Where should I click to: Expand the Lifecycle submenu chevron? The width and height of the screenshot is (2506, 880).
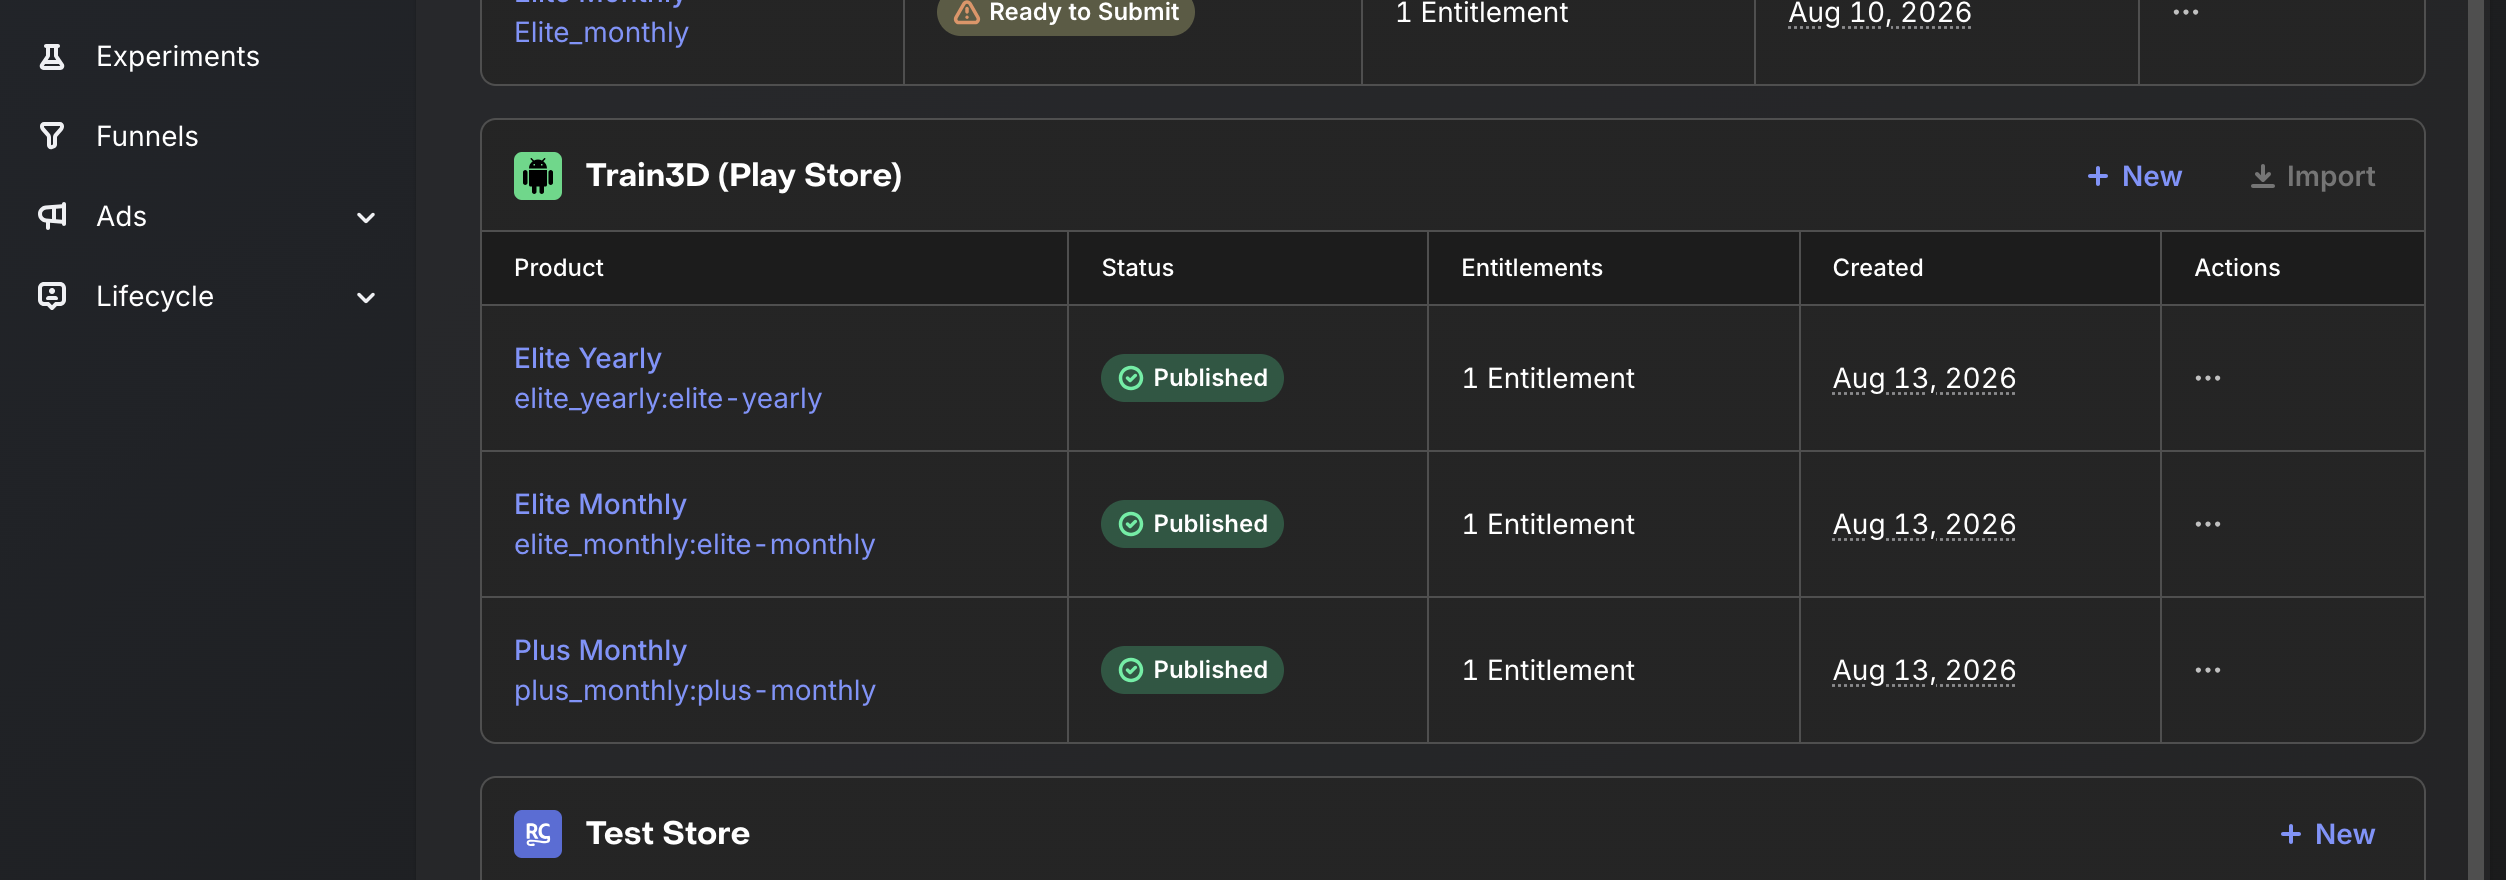(366, 298)
